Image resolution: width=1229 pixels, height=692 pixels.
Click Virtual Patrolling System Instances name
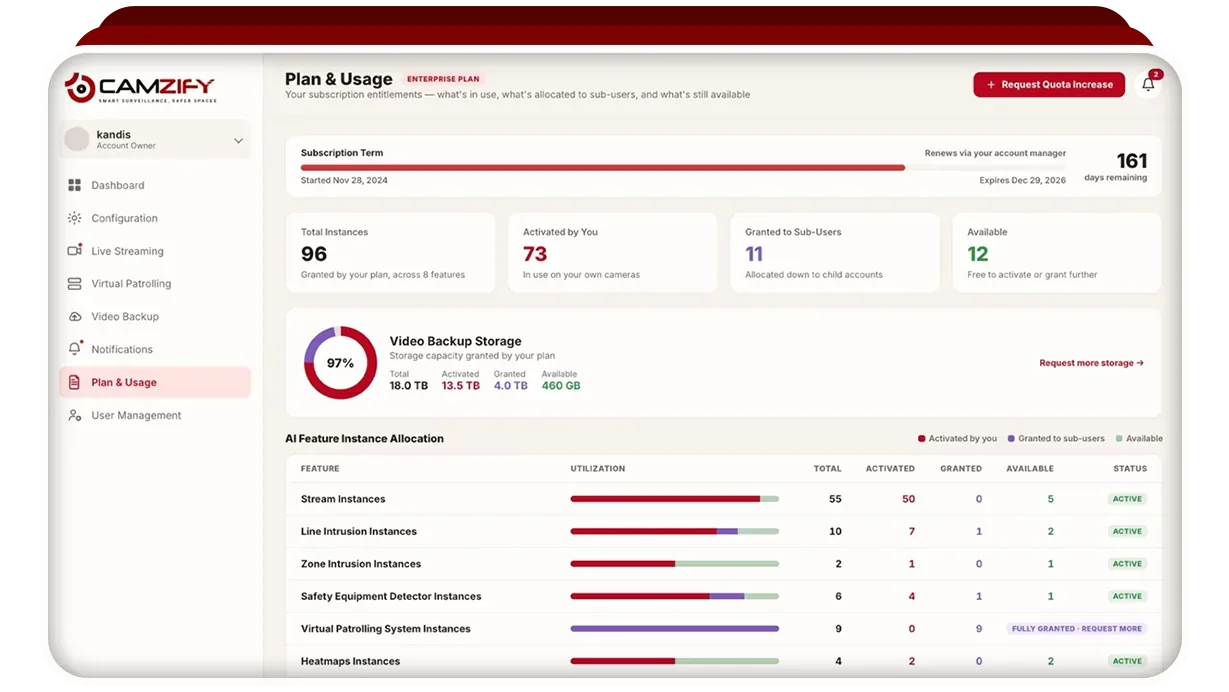pos(386,629)
